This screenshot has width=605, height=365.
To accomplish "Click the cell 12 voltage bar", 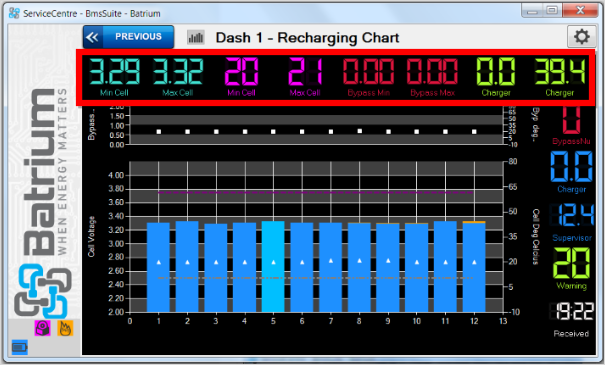I will [x=474, y=267].
